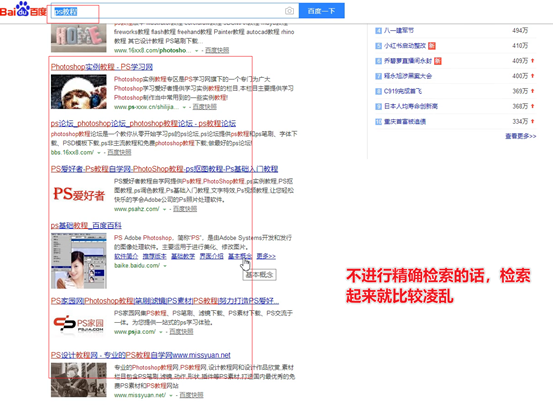Expand dropdown arrow after www.missyuan.net URL

pos(171,395)
